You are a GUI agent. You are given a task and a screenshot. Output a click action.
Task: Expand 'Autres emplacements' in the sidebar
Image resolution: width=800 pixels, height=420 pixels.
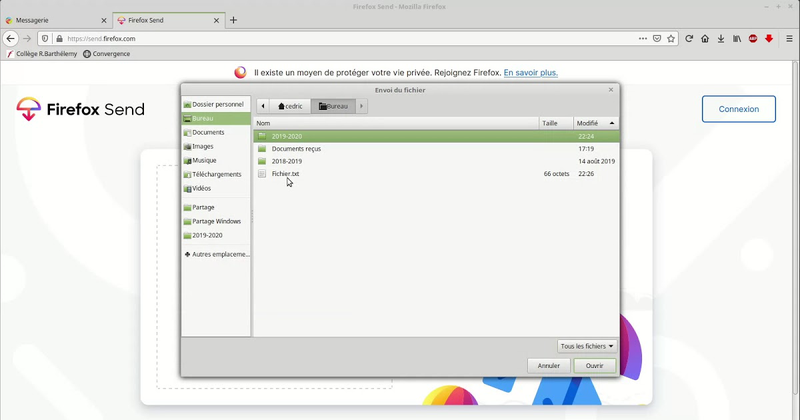pyautogui.click(x=216, y=254)
